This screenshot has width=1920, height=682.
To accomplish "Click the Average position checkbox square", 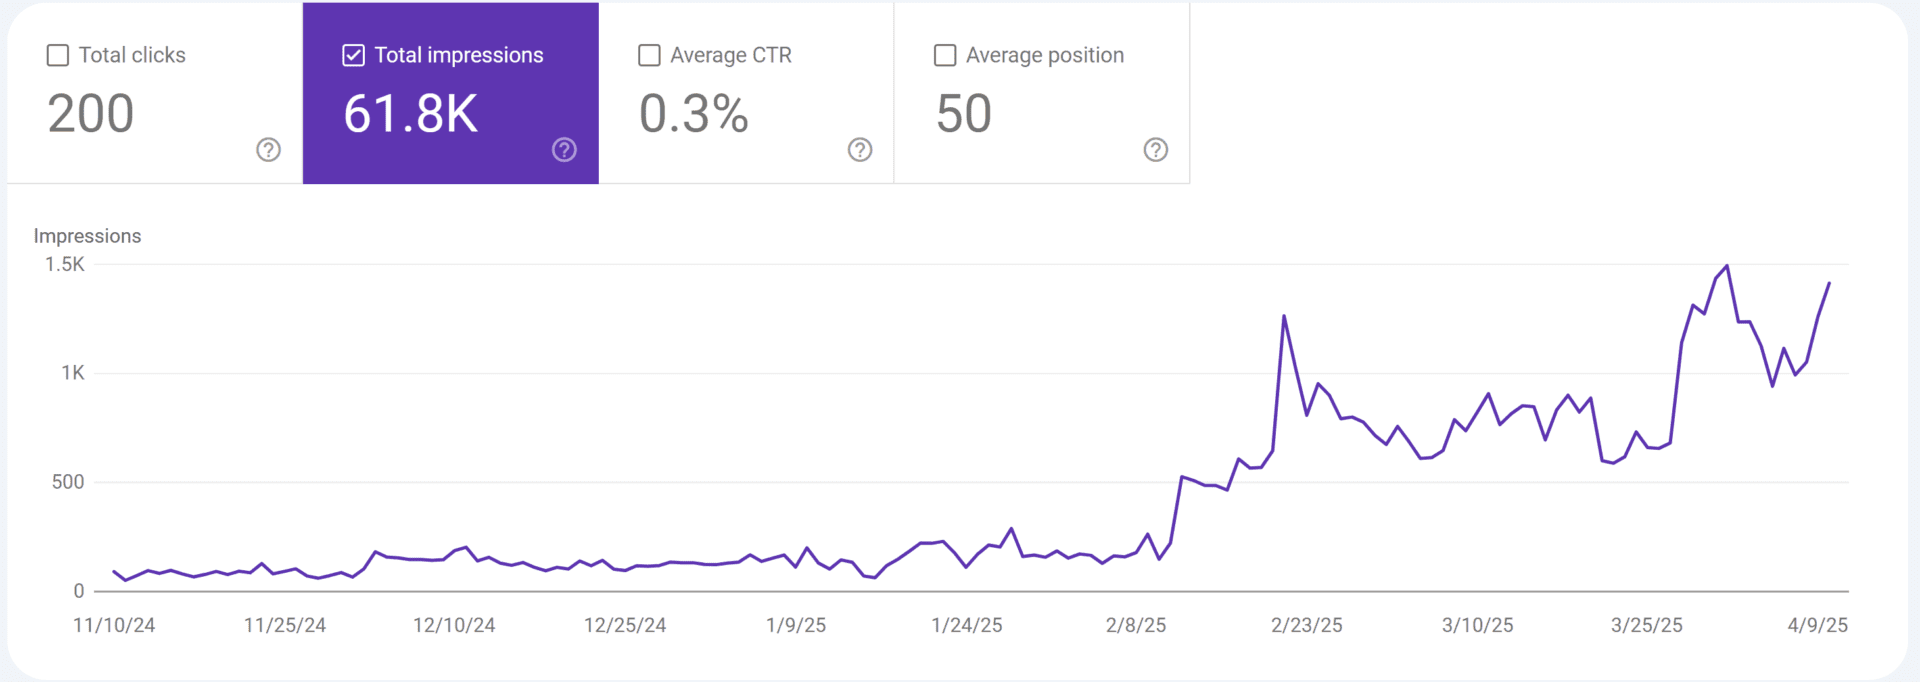I will pyautogui.click(x=944, y=55).
